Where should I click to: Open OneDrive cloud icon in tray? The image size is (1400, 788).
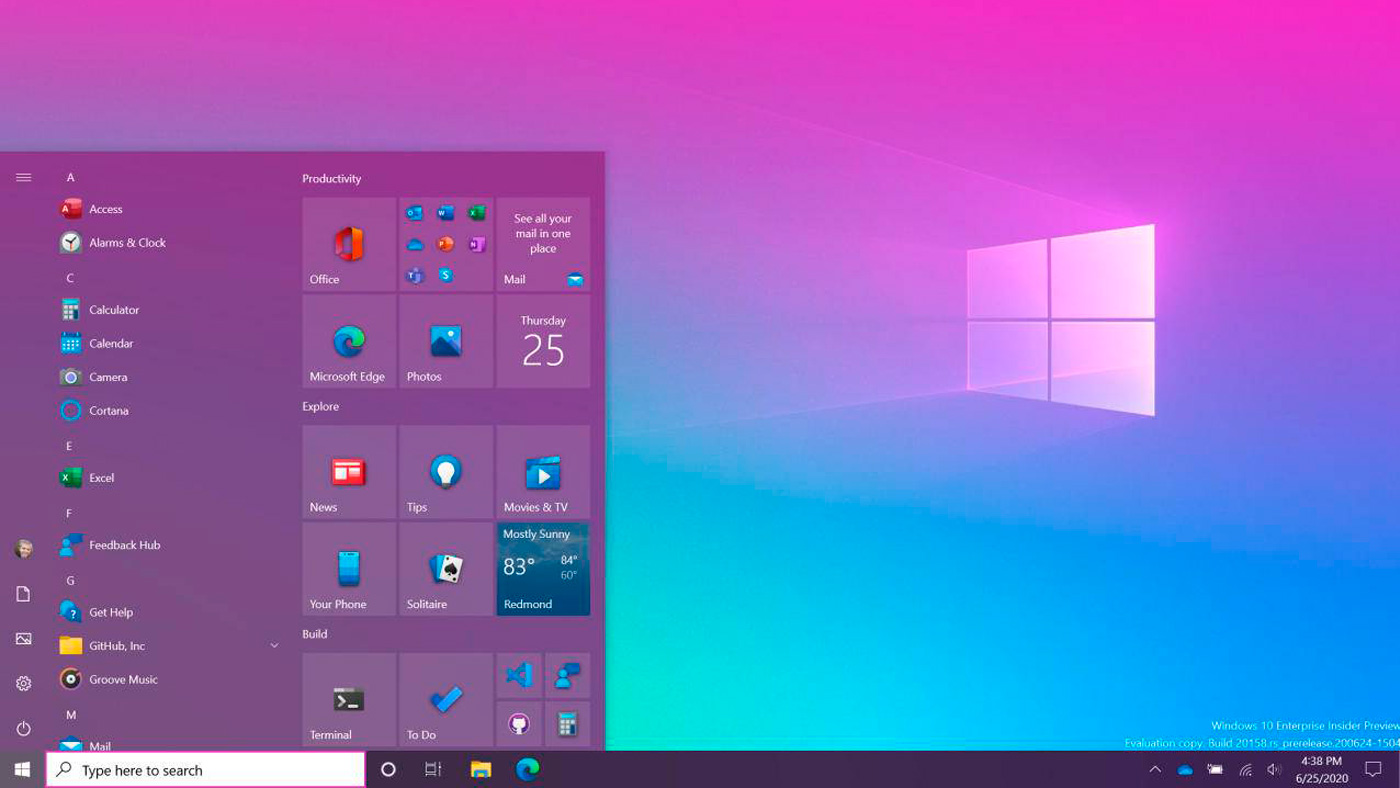(1185, 770)
